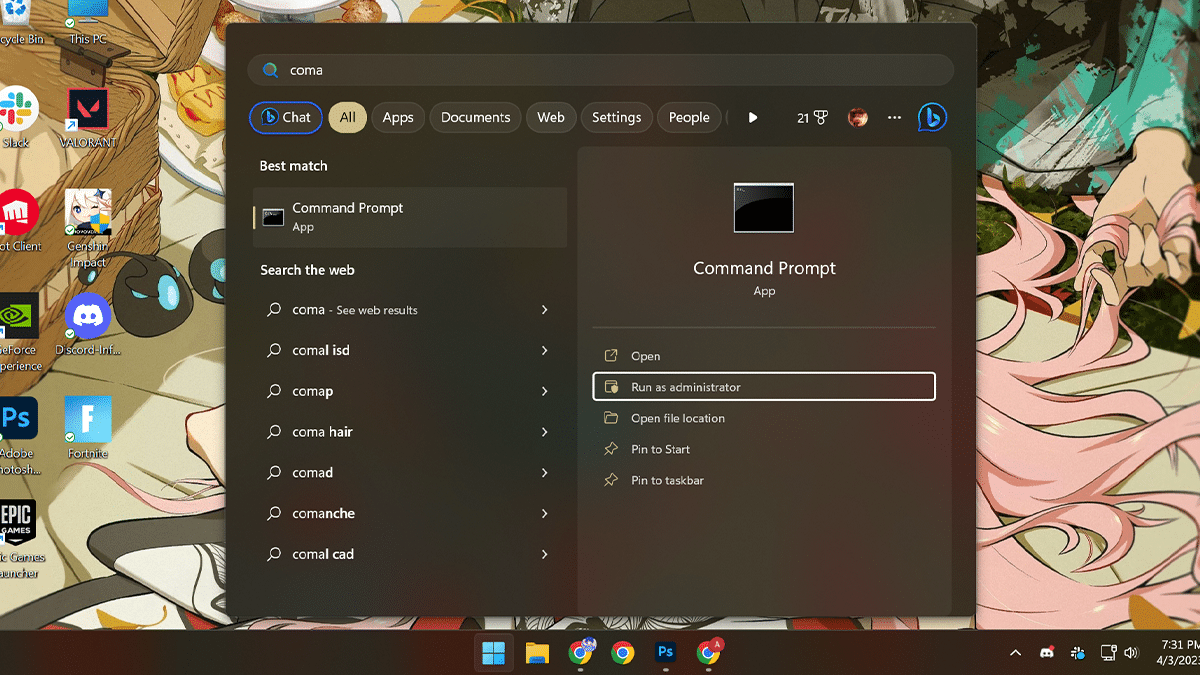Click the Windows Start button
The width and height of the screenshot is (1200, 675).
(493, 653)
